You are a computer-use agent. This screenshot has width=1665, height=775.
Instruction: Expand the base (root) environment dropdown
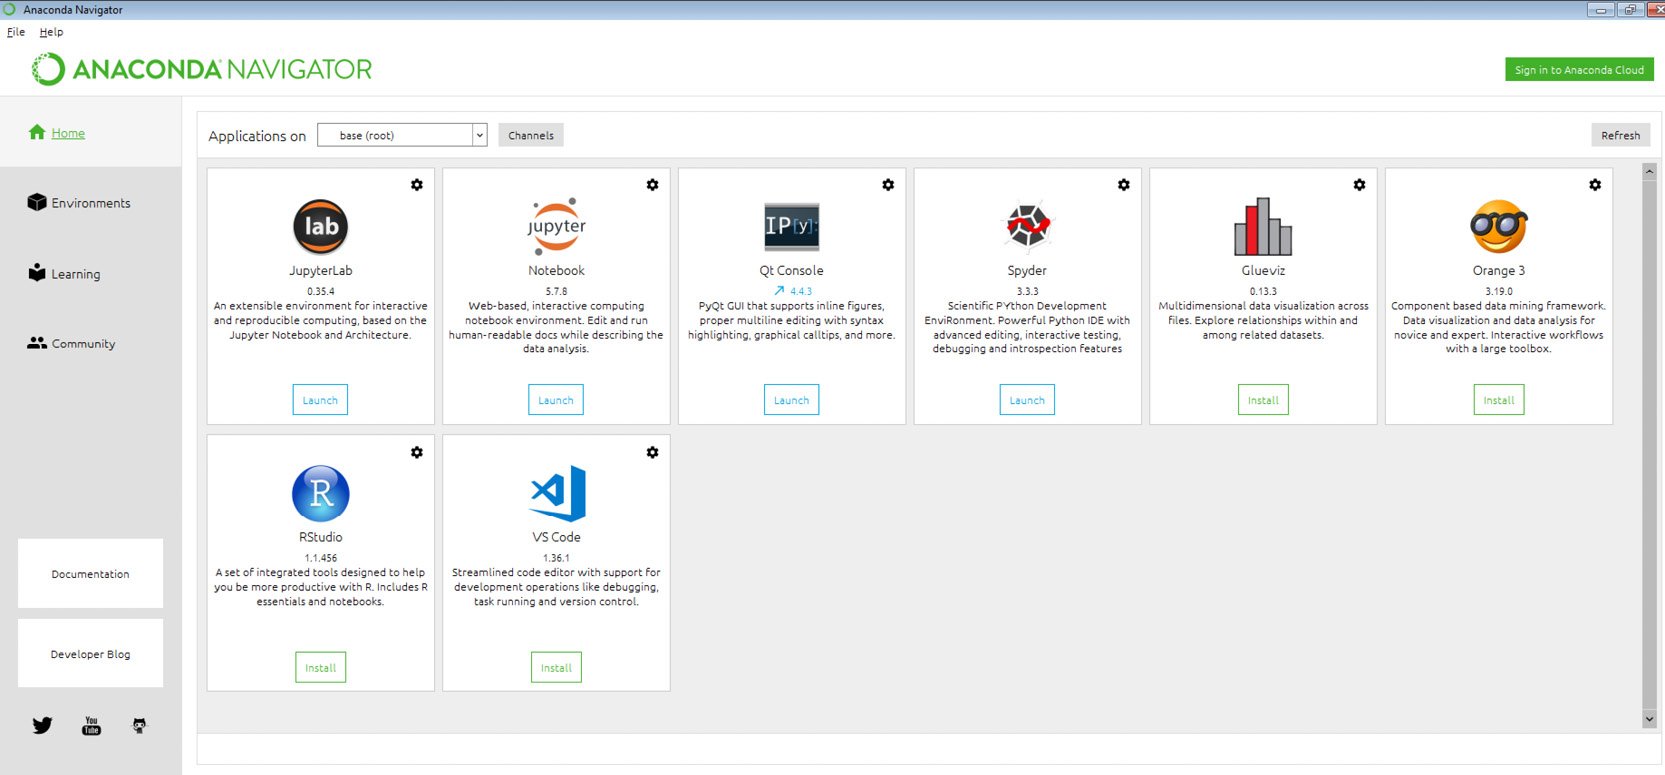coord(479,135)
